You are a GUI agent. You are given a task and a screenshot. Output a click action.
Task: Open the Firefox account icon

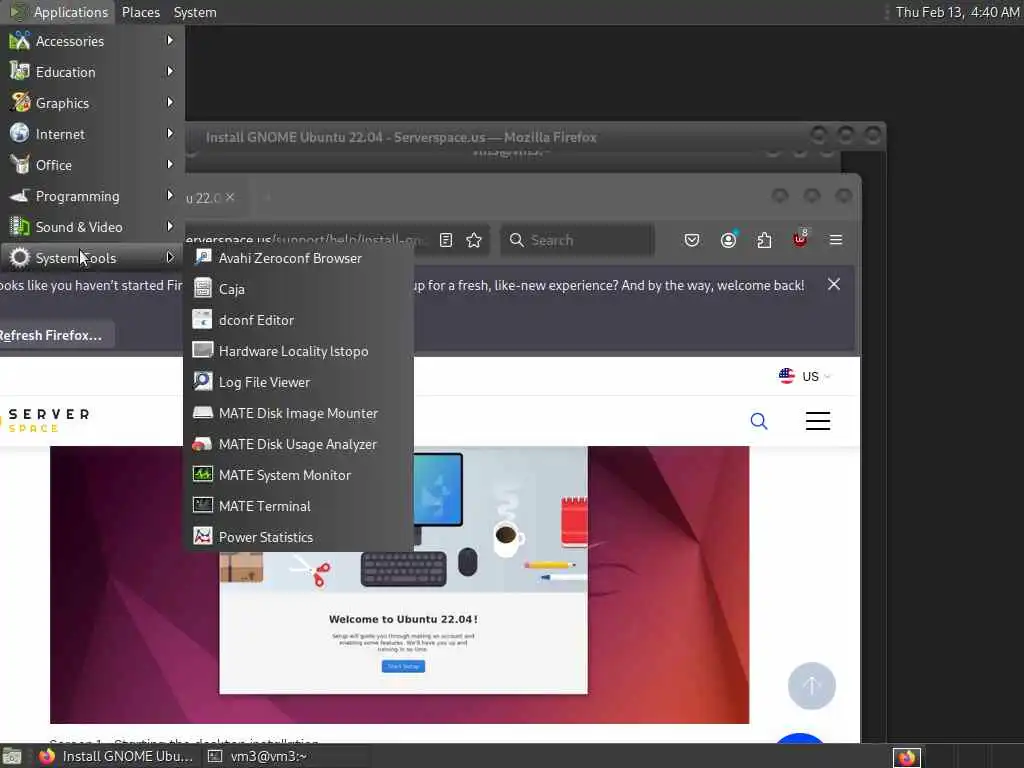coord(728,240)
